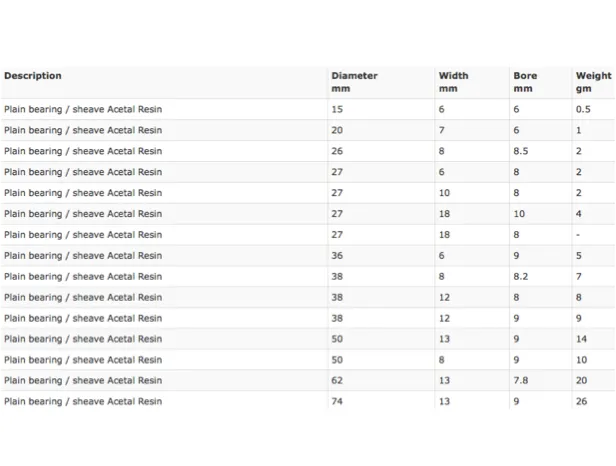This screenshot has height=466, width=616.
Task: Select the row with diameter 36
Action: 308,255
